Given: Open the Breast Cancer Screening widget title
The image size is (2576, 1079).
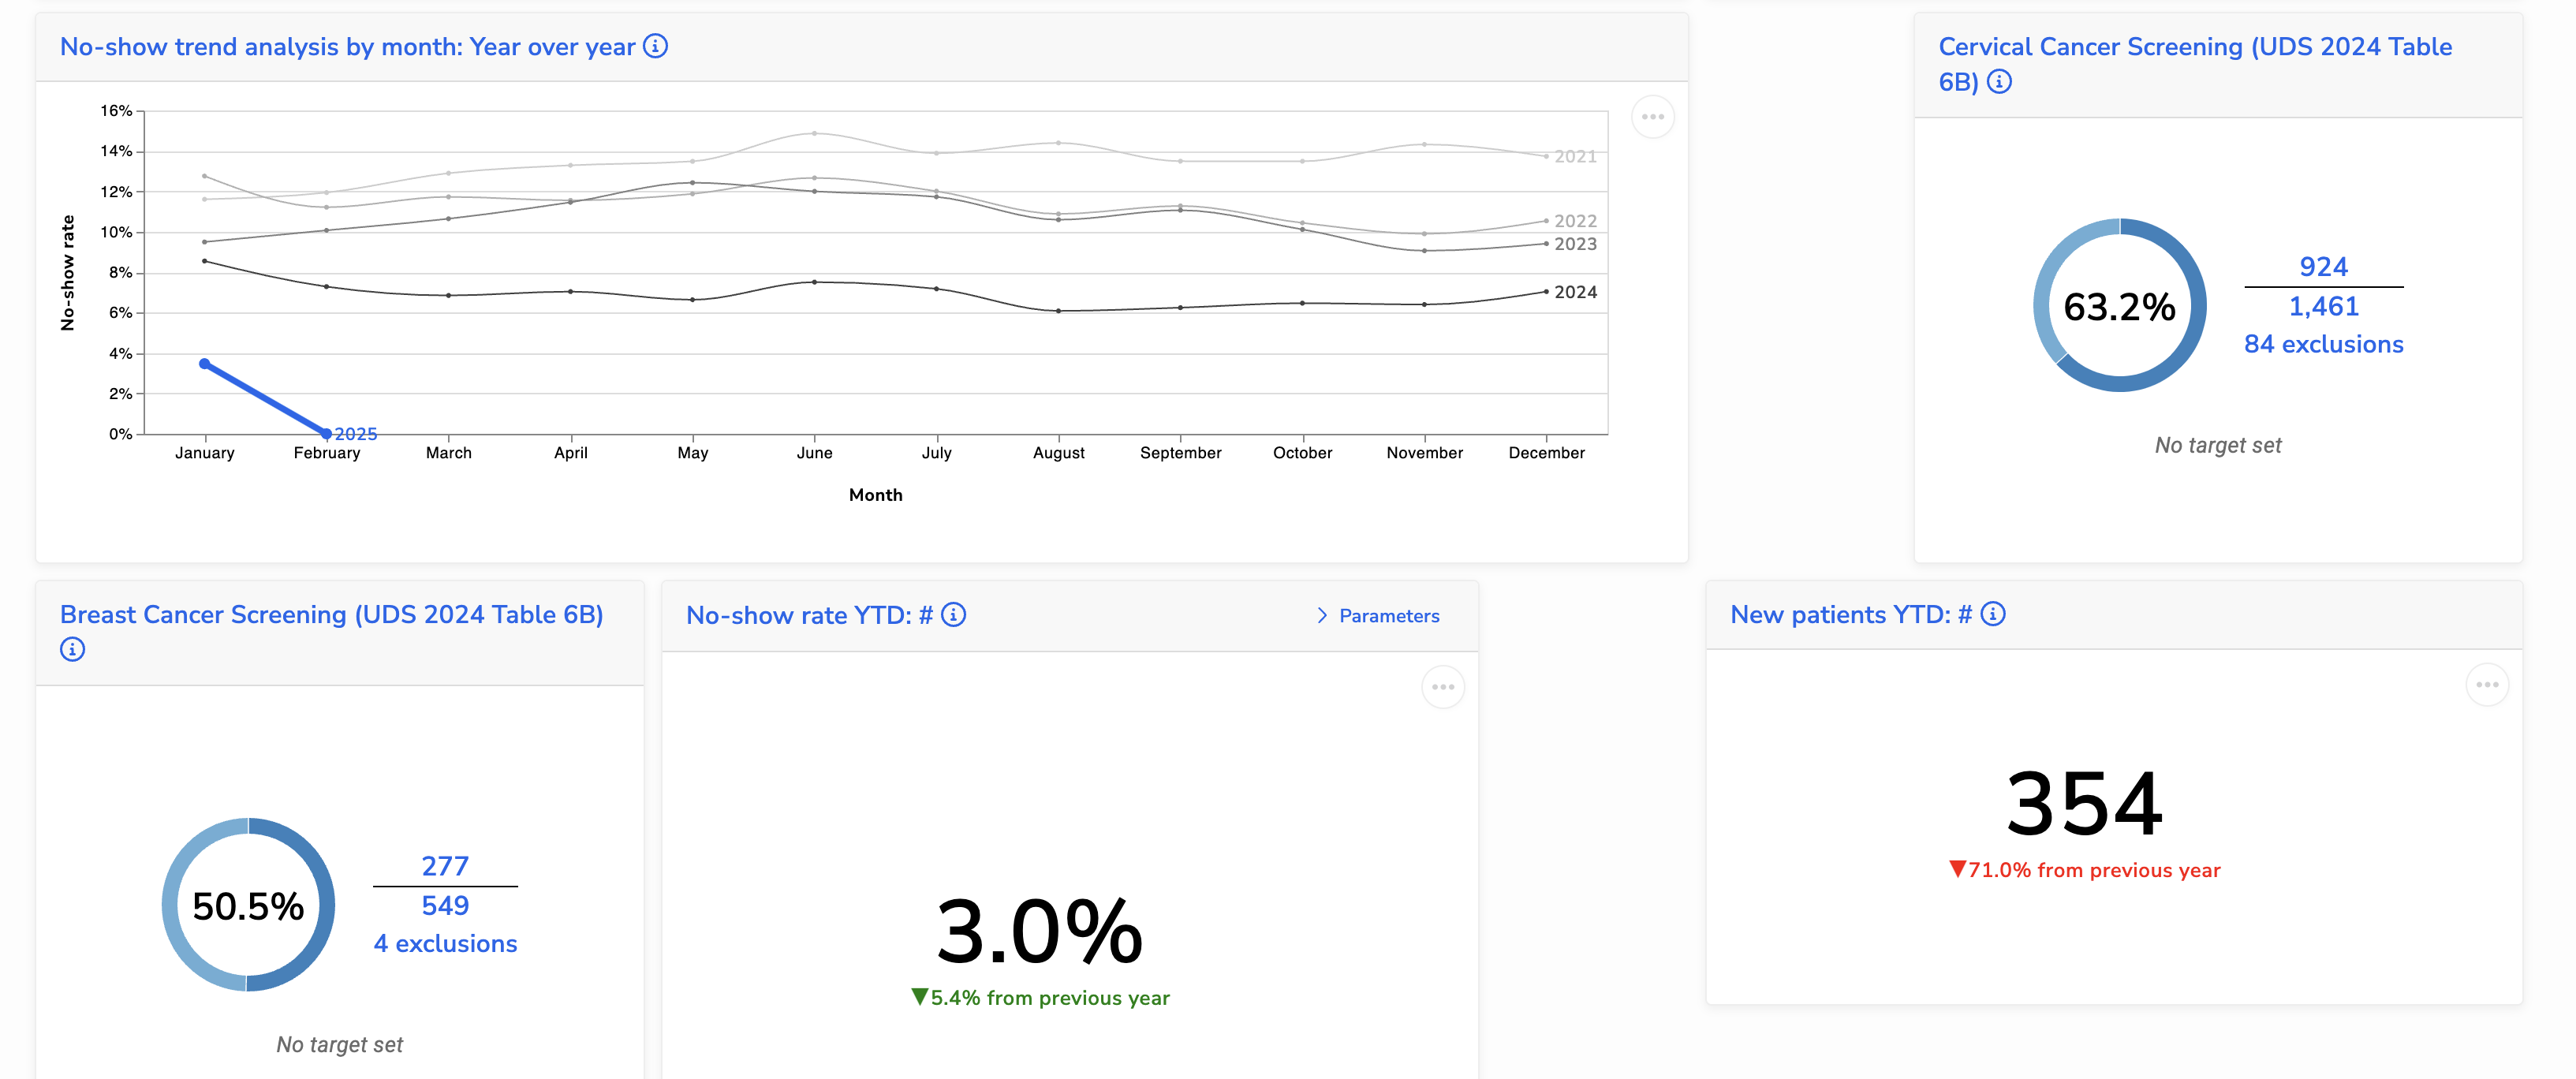Looking at the screenshot, I should pyautogui.click(x=332, y=614).
